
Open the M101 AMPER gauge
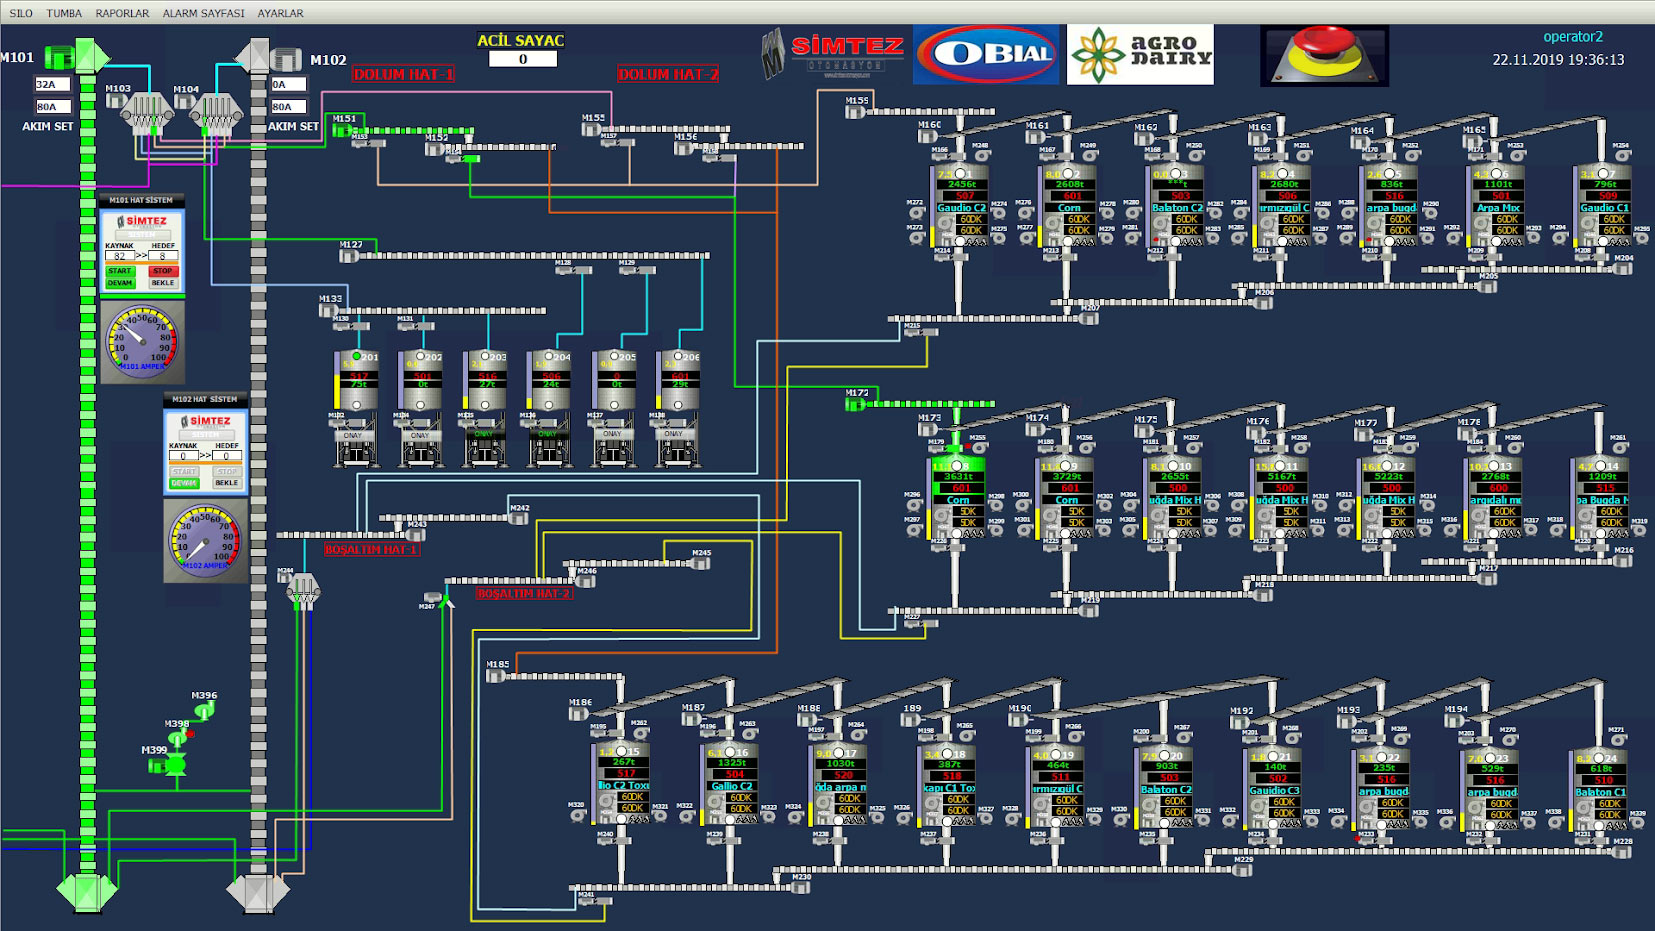[x=142, y=342]
